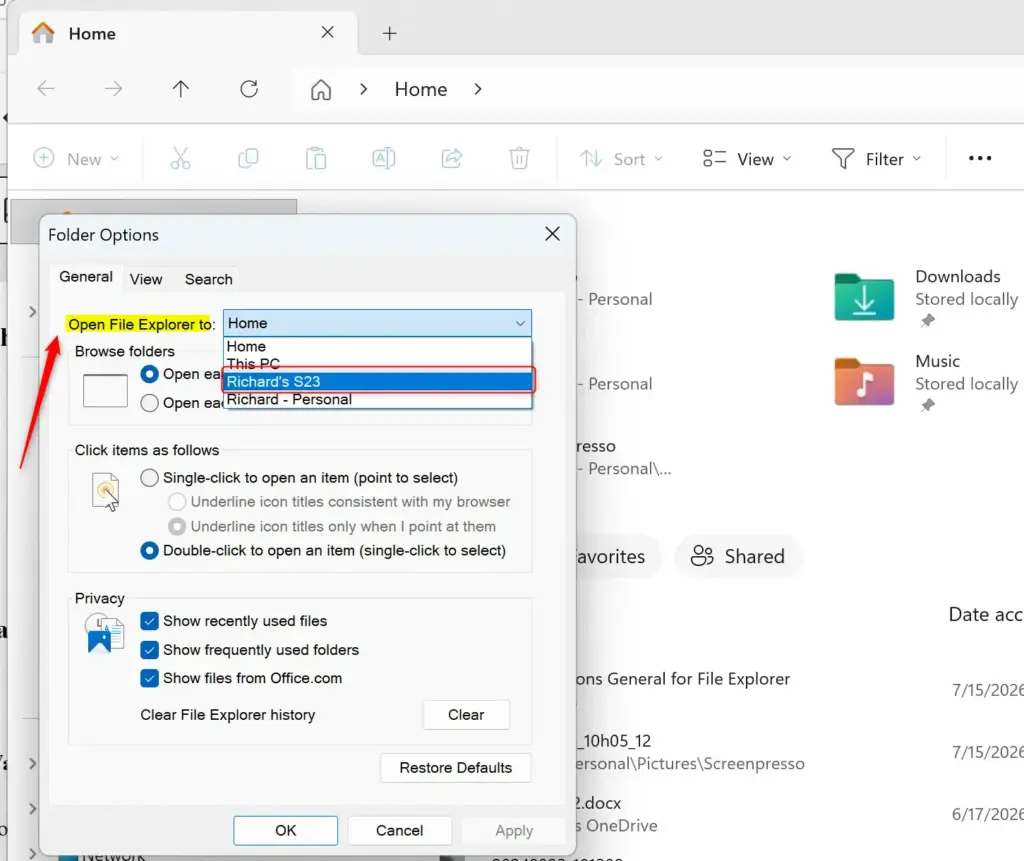Switch to the General tab
Screen dimensions: 1024x861
pyautogui.click(x=86, y=277)
